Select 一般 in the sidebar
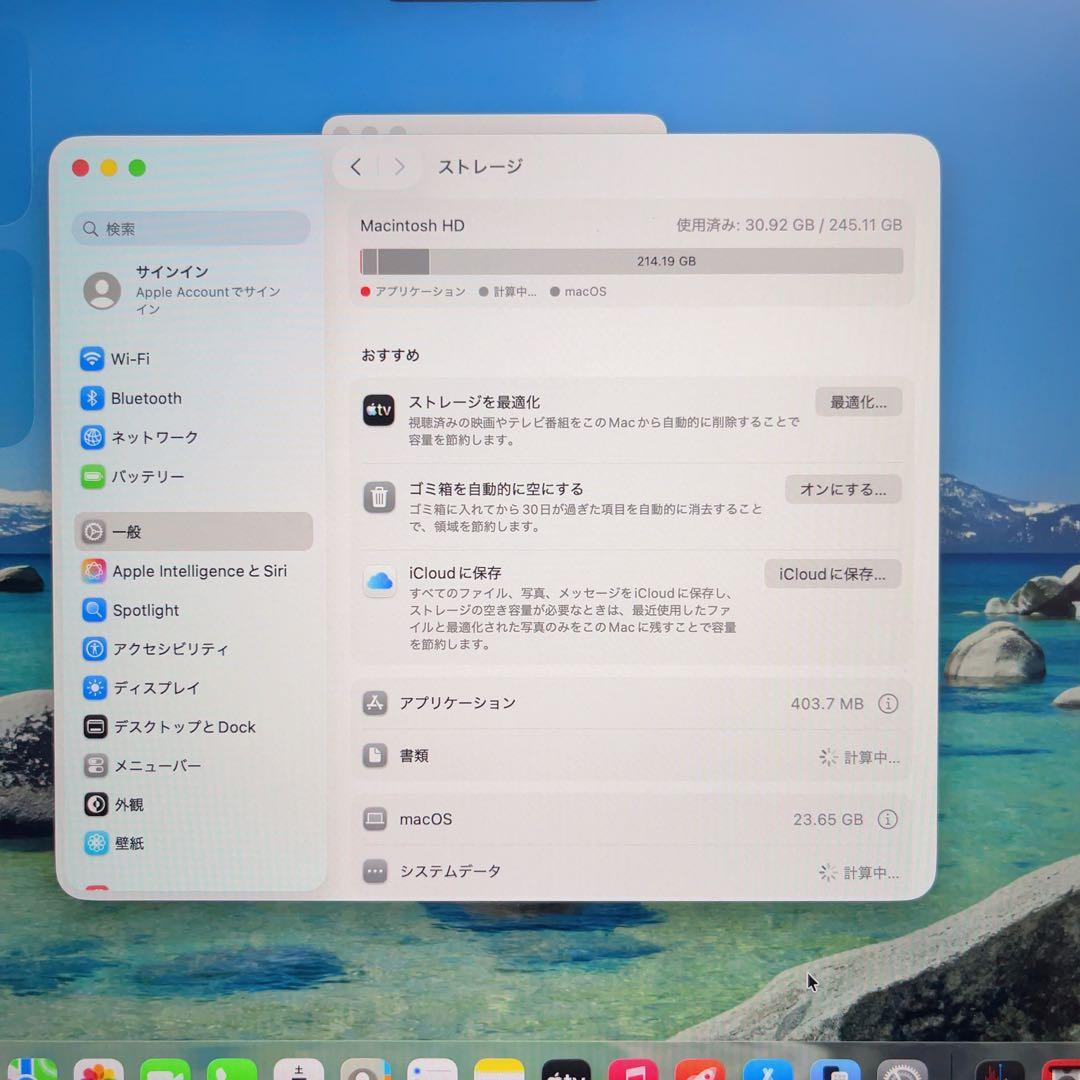 [194, 532]
